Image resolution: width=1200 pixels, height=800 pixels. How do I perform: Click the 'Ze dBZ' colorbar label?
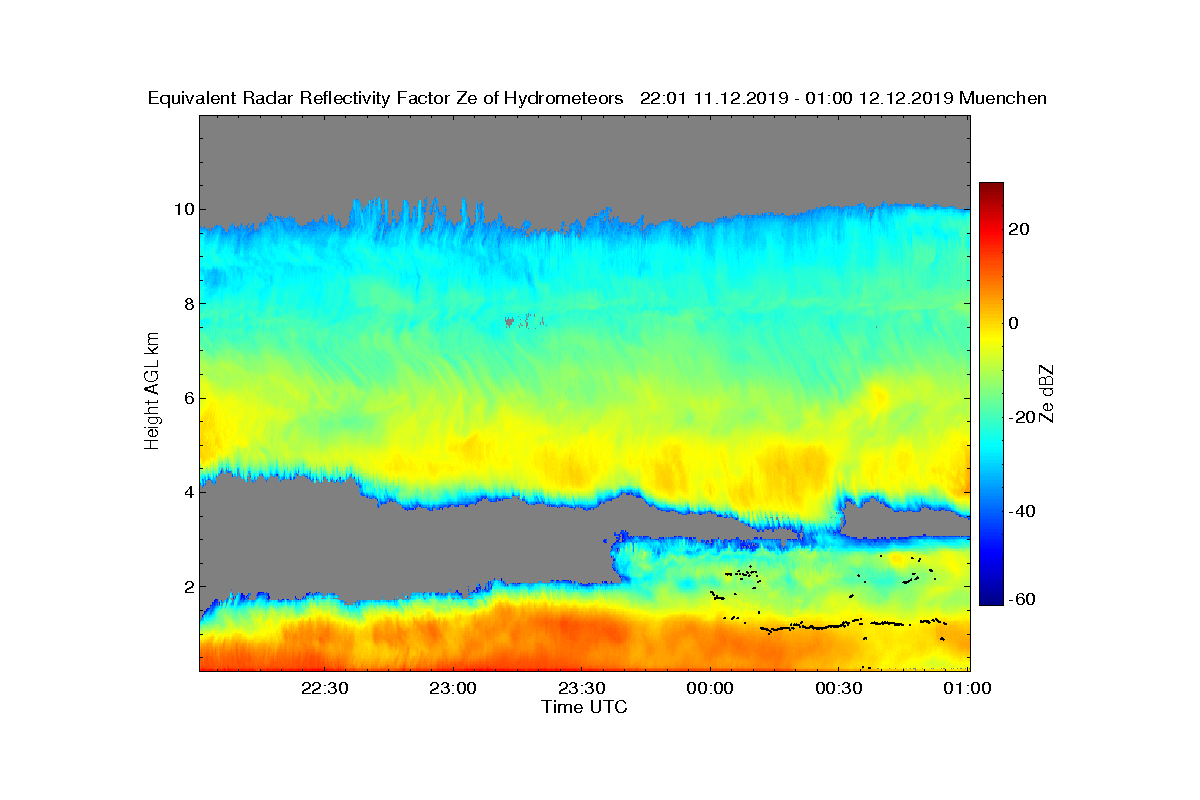coord(1049,394)
